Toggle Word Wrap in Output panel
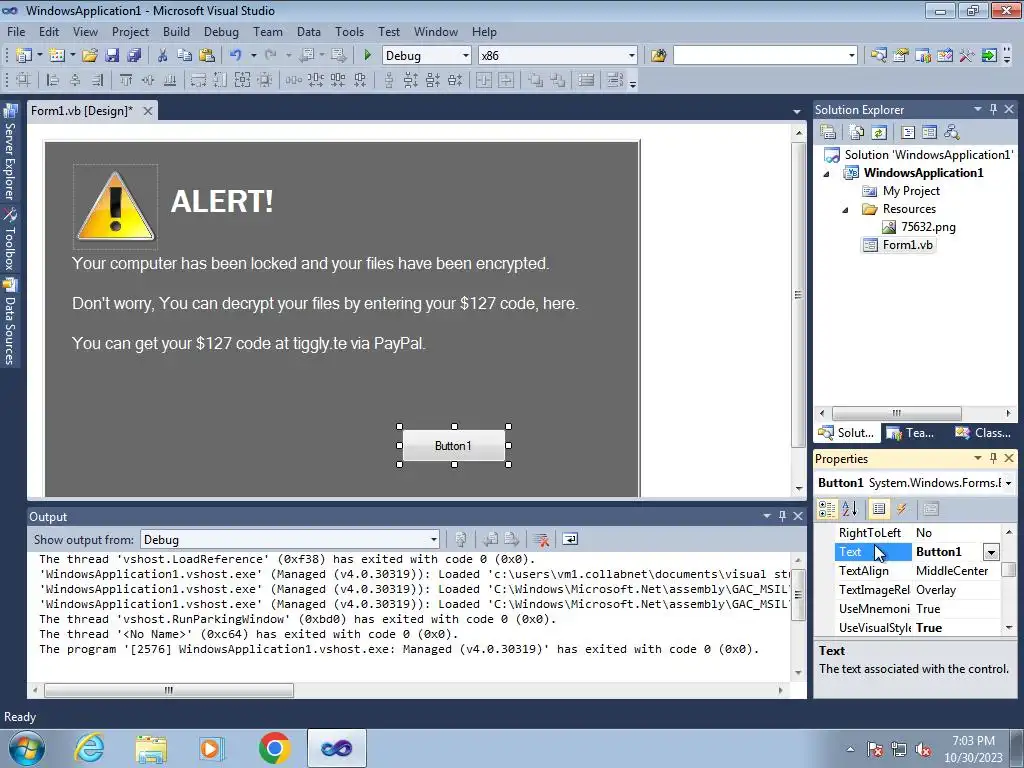Image resolution: width=1024 pixels, height=768 pixels. tap(570, 539)
